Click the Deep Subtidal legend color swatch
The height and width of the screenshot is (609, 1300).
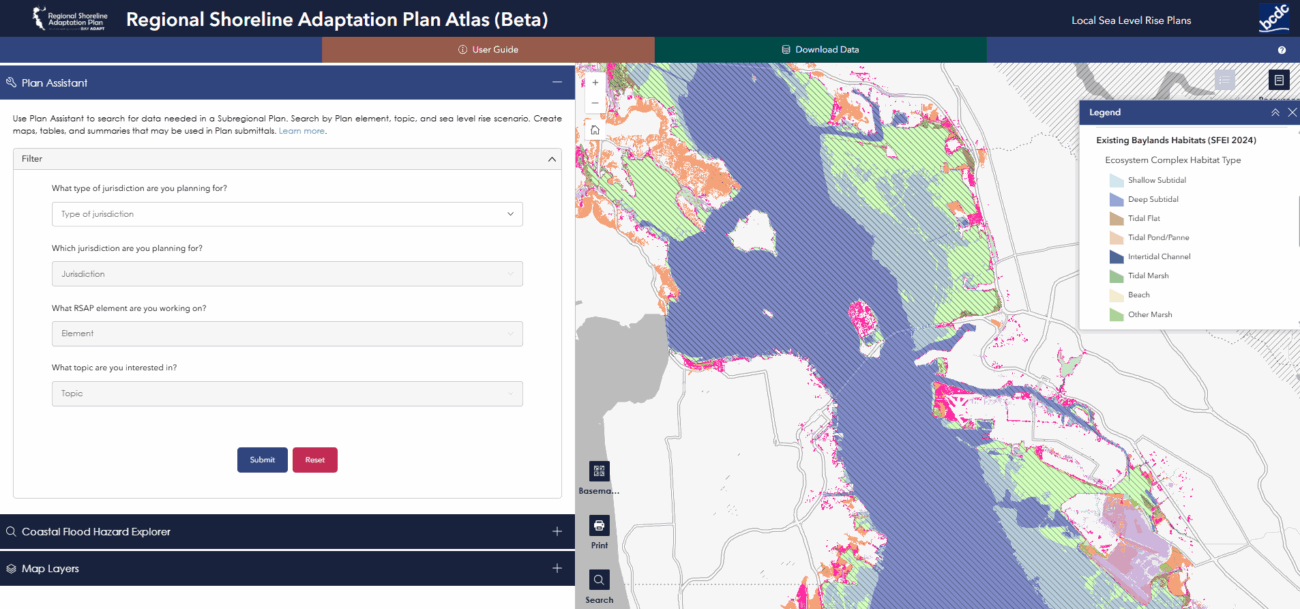click(1116, 200)
